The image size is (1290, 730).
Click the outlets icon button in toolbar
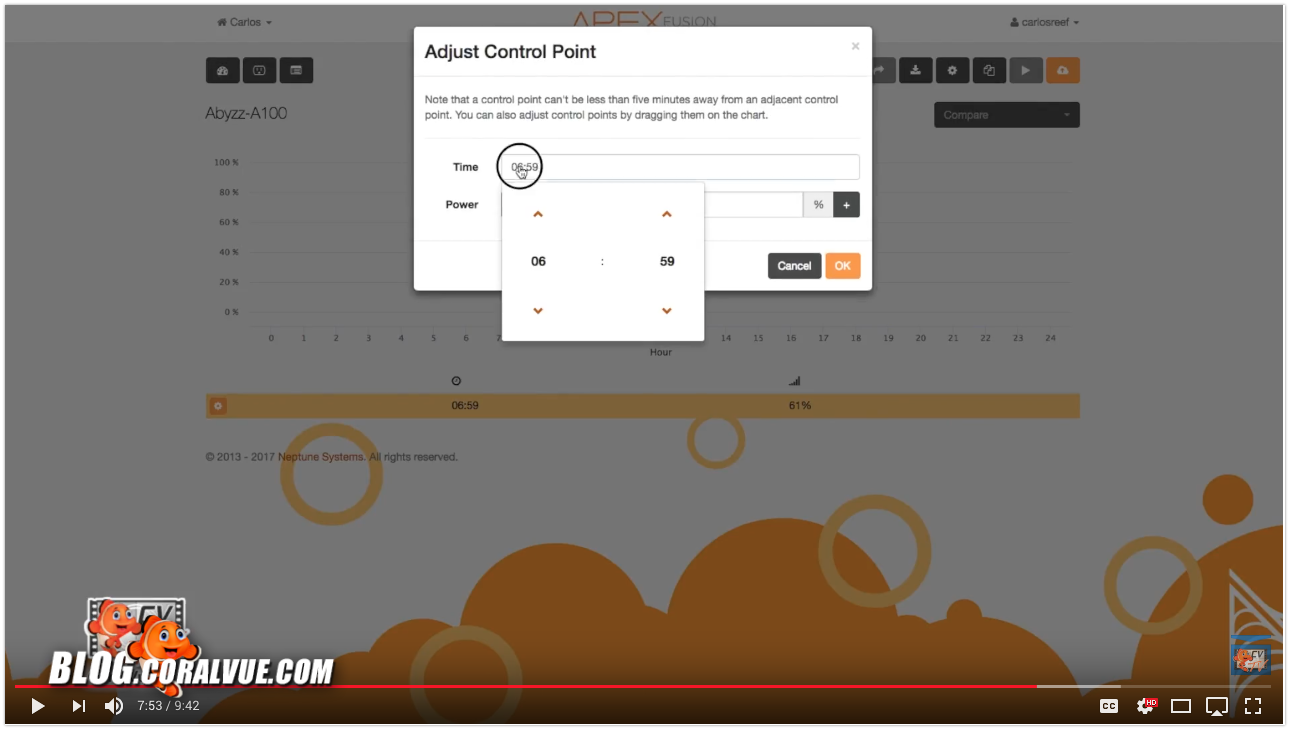[259, 70]
